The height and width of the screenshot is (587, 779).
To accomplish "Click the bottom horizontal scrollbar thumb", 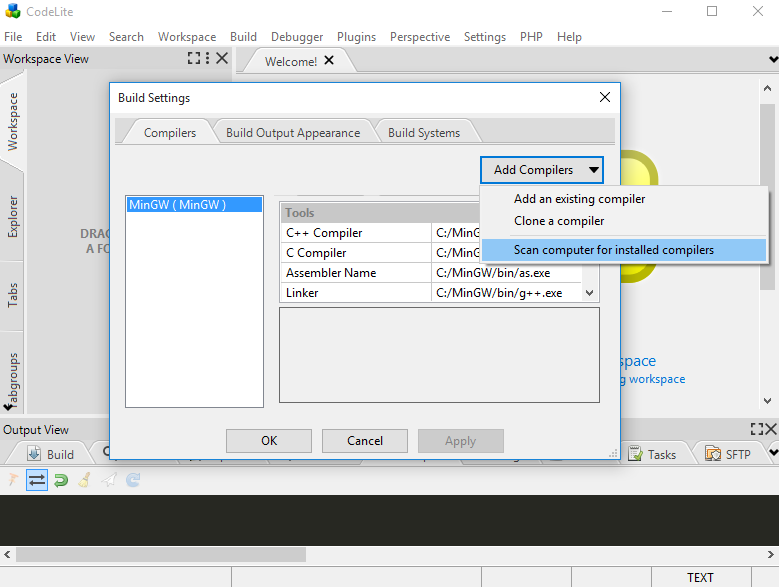I will click(161, 554).
